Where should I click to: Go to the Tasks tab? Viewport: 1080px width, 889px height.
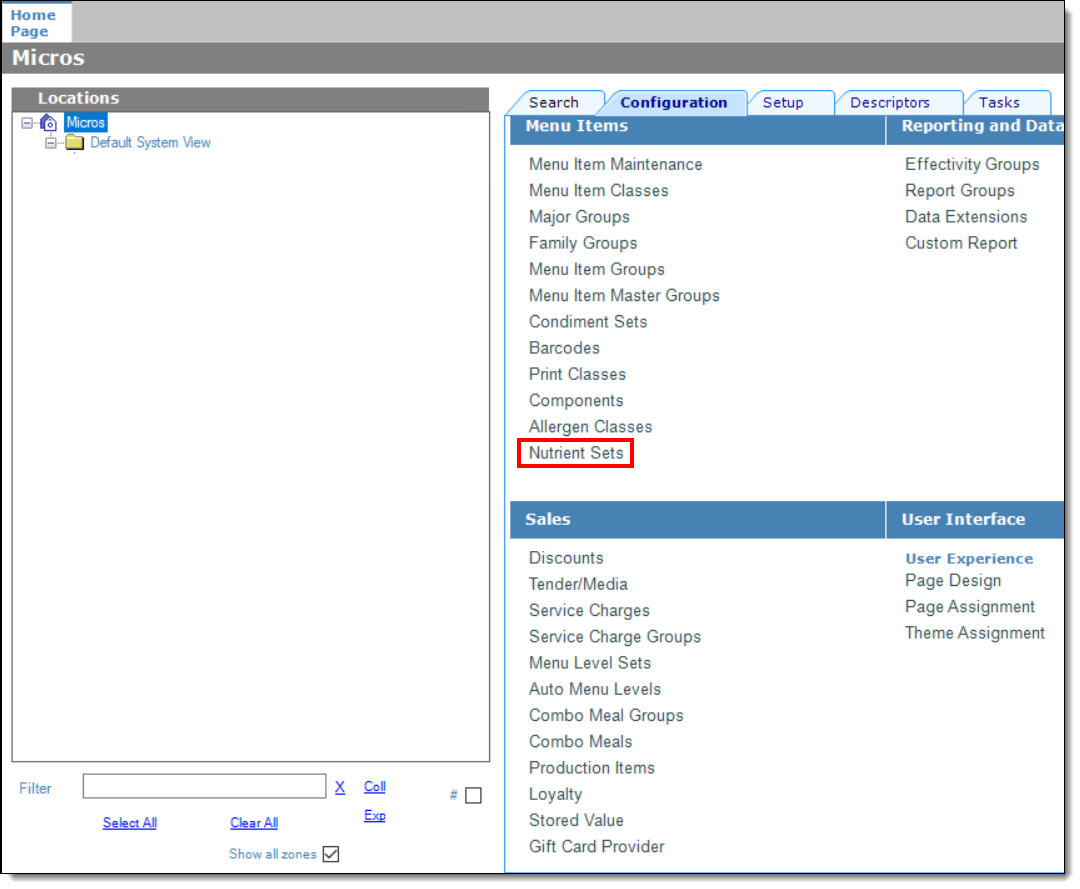point(999,103)
